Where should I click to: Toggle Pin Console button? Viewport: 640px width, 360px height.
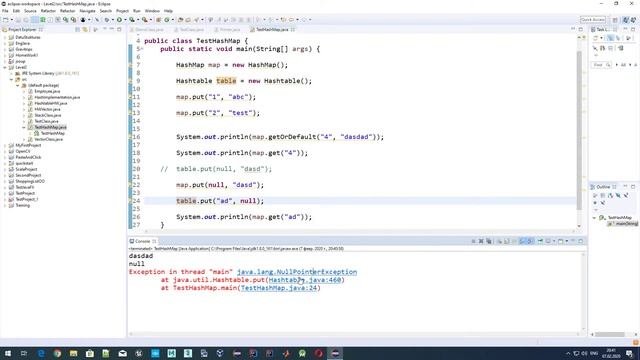[540, 241]
